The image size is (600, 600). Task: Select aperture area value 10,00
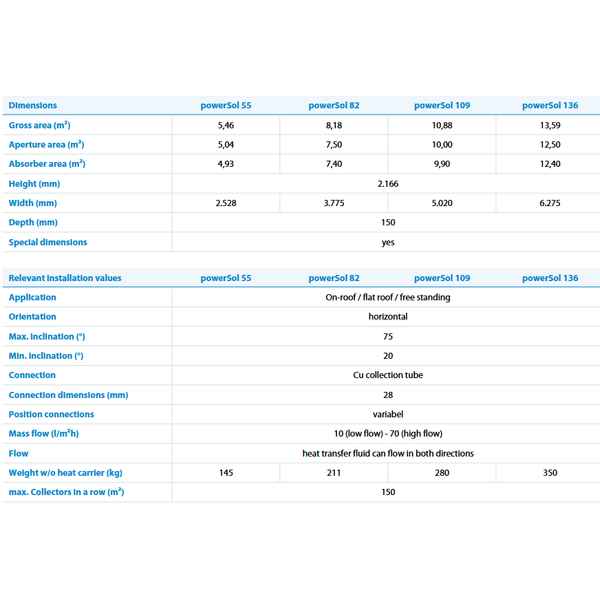coord(442,145)
